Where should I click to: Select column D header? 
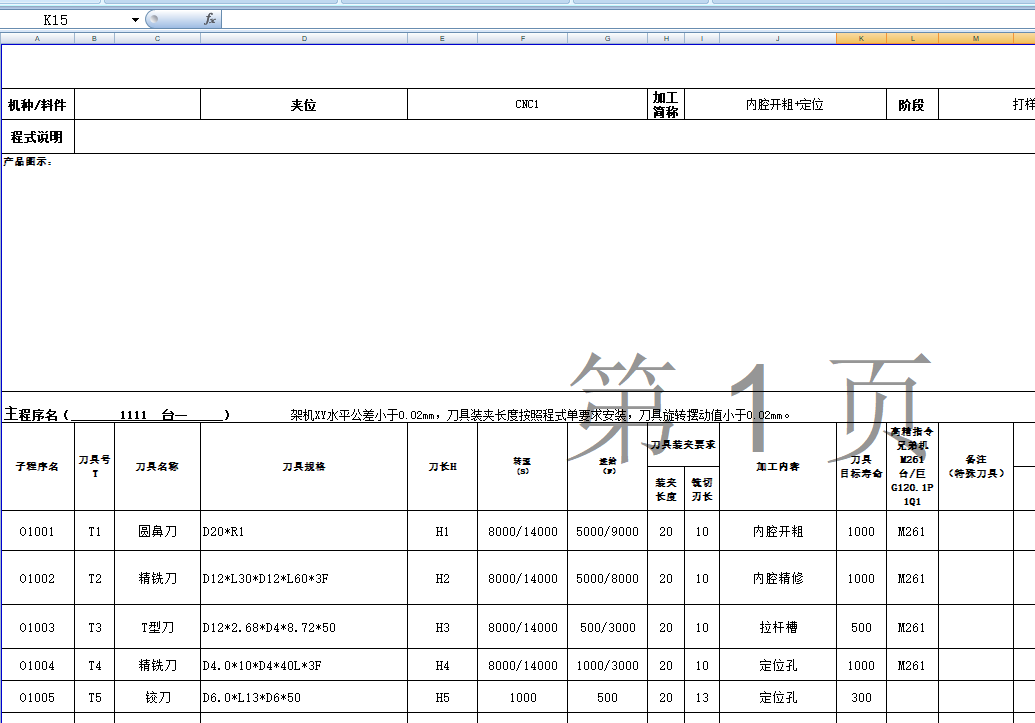click(x=304, y=38)
